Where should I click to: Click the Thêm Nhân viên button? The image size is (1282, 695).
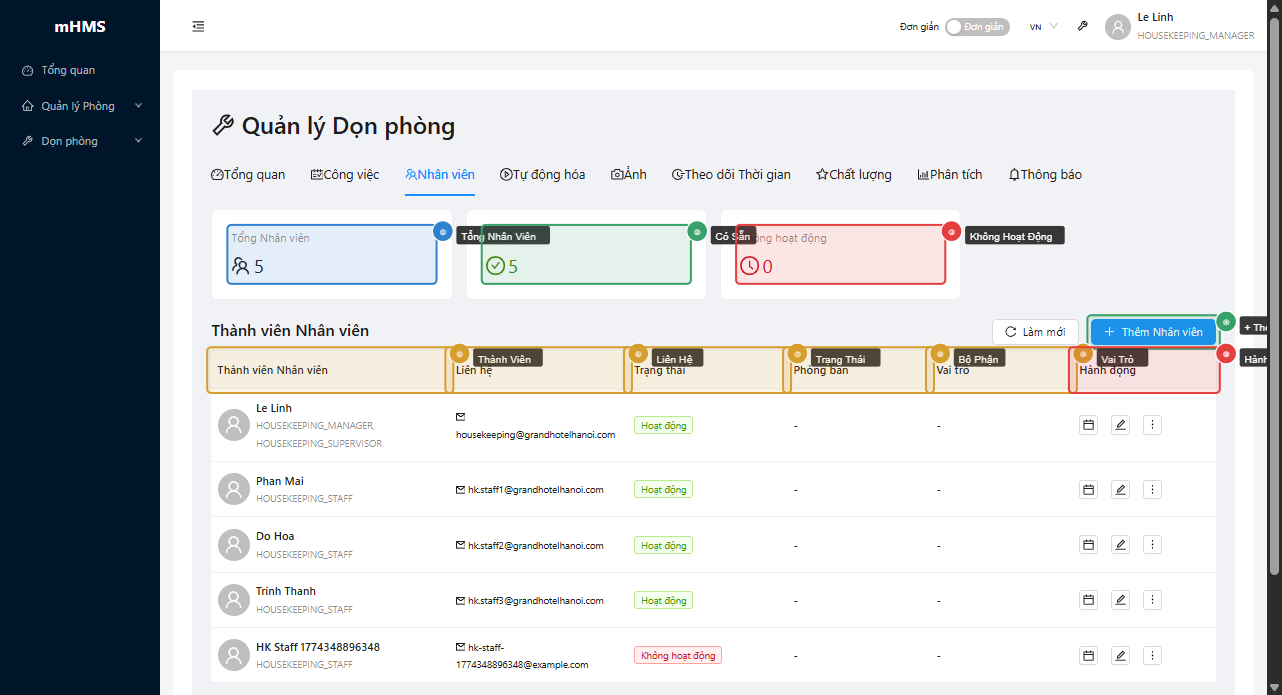(1153, 332)
